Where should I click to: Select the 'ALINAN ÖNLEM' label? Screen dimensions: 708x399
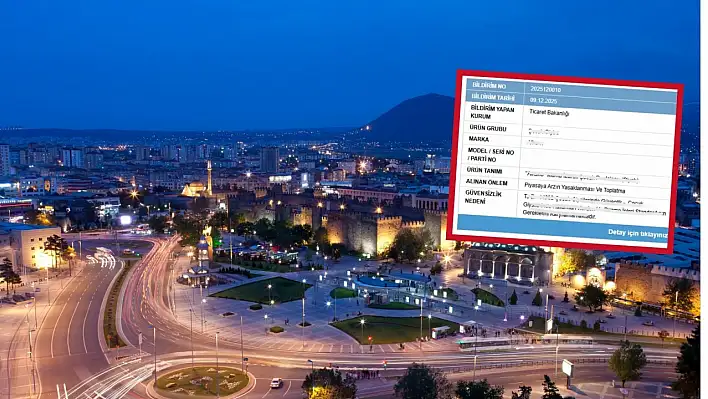[486, 182]
